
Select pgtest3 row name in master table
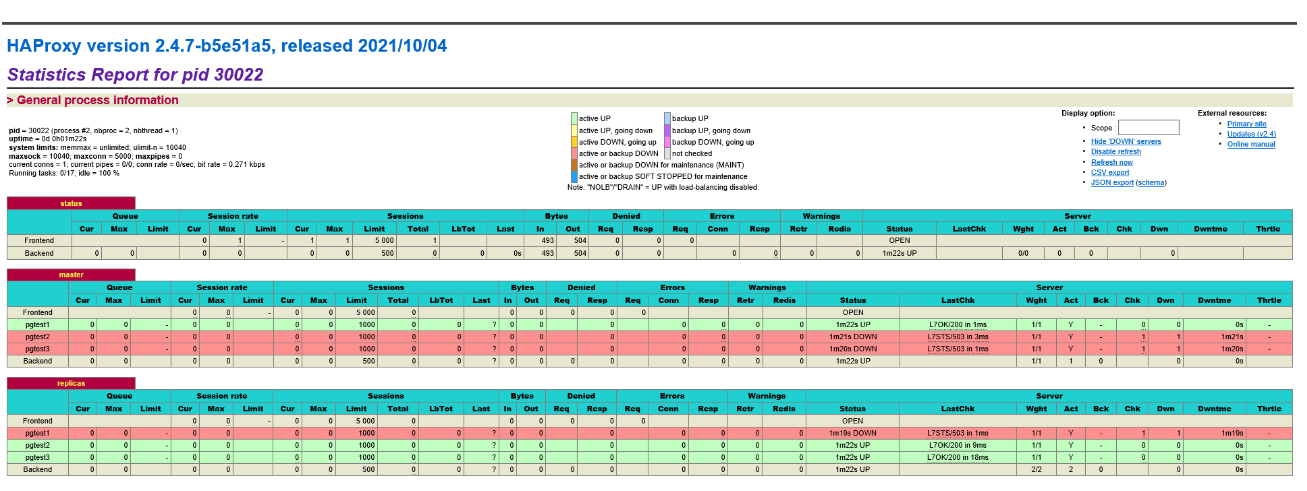(x=39, y=348)
